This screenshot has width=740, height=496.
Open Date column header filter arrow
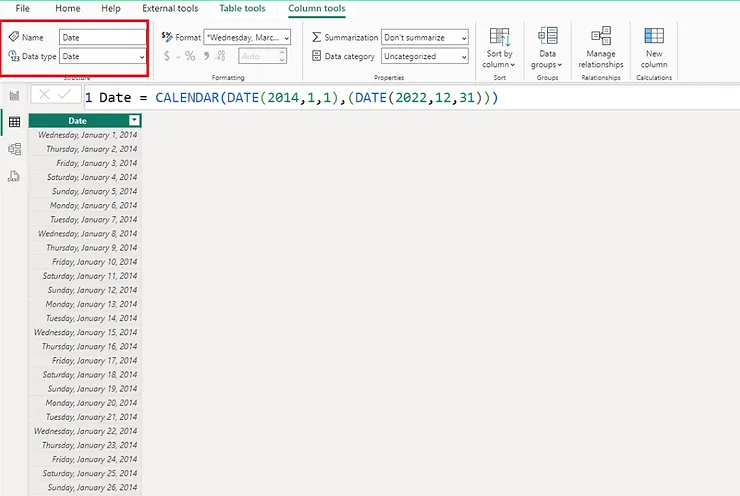click(x=134, y=121)
